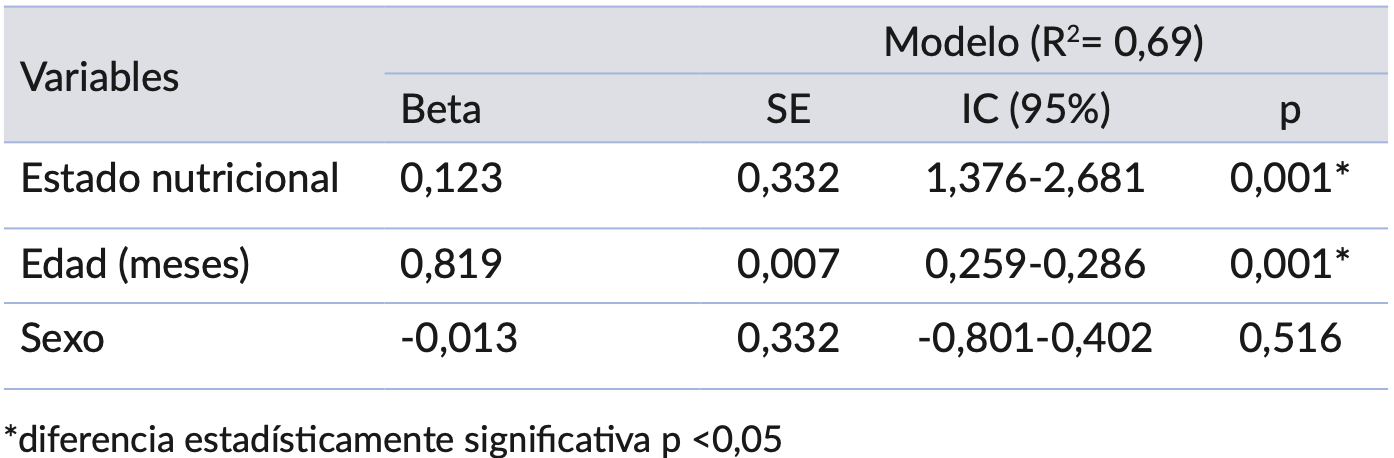Screen dimensions: 1394x458
Task: Select the SE column header
Action: [787, 110]
